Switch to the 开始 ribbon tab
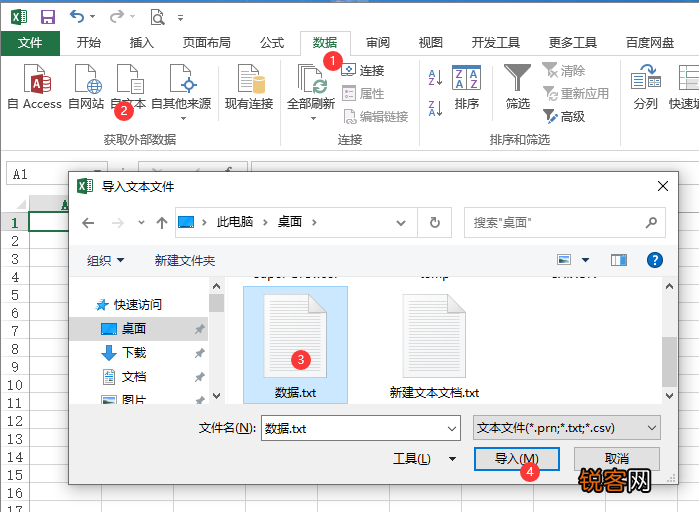The image size is (699, 512). point(89,43)
